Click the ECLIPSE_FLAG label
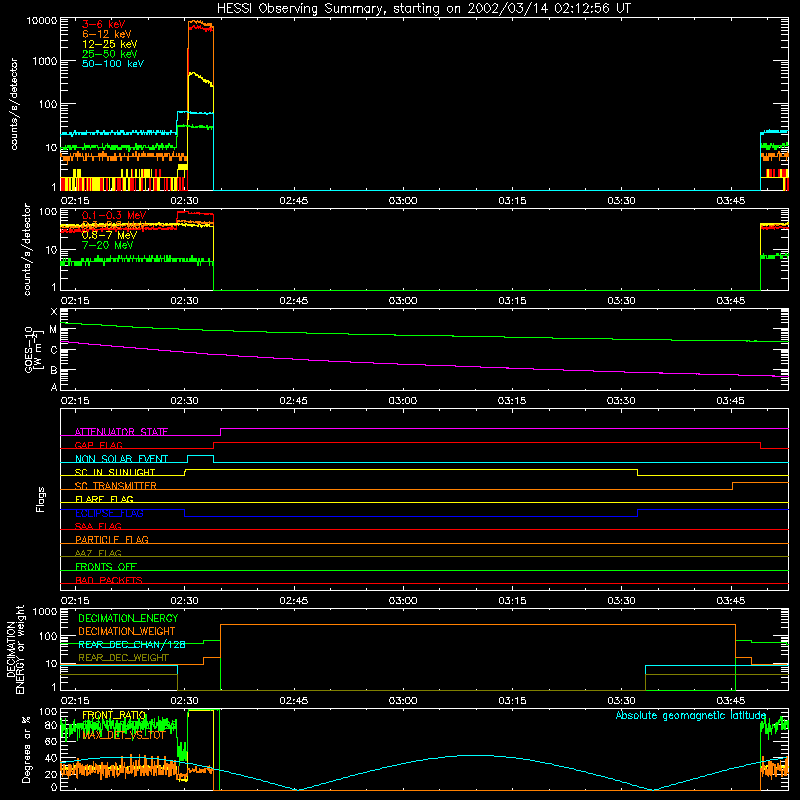The image size is (800, 800). [109, 513]
